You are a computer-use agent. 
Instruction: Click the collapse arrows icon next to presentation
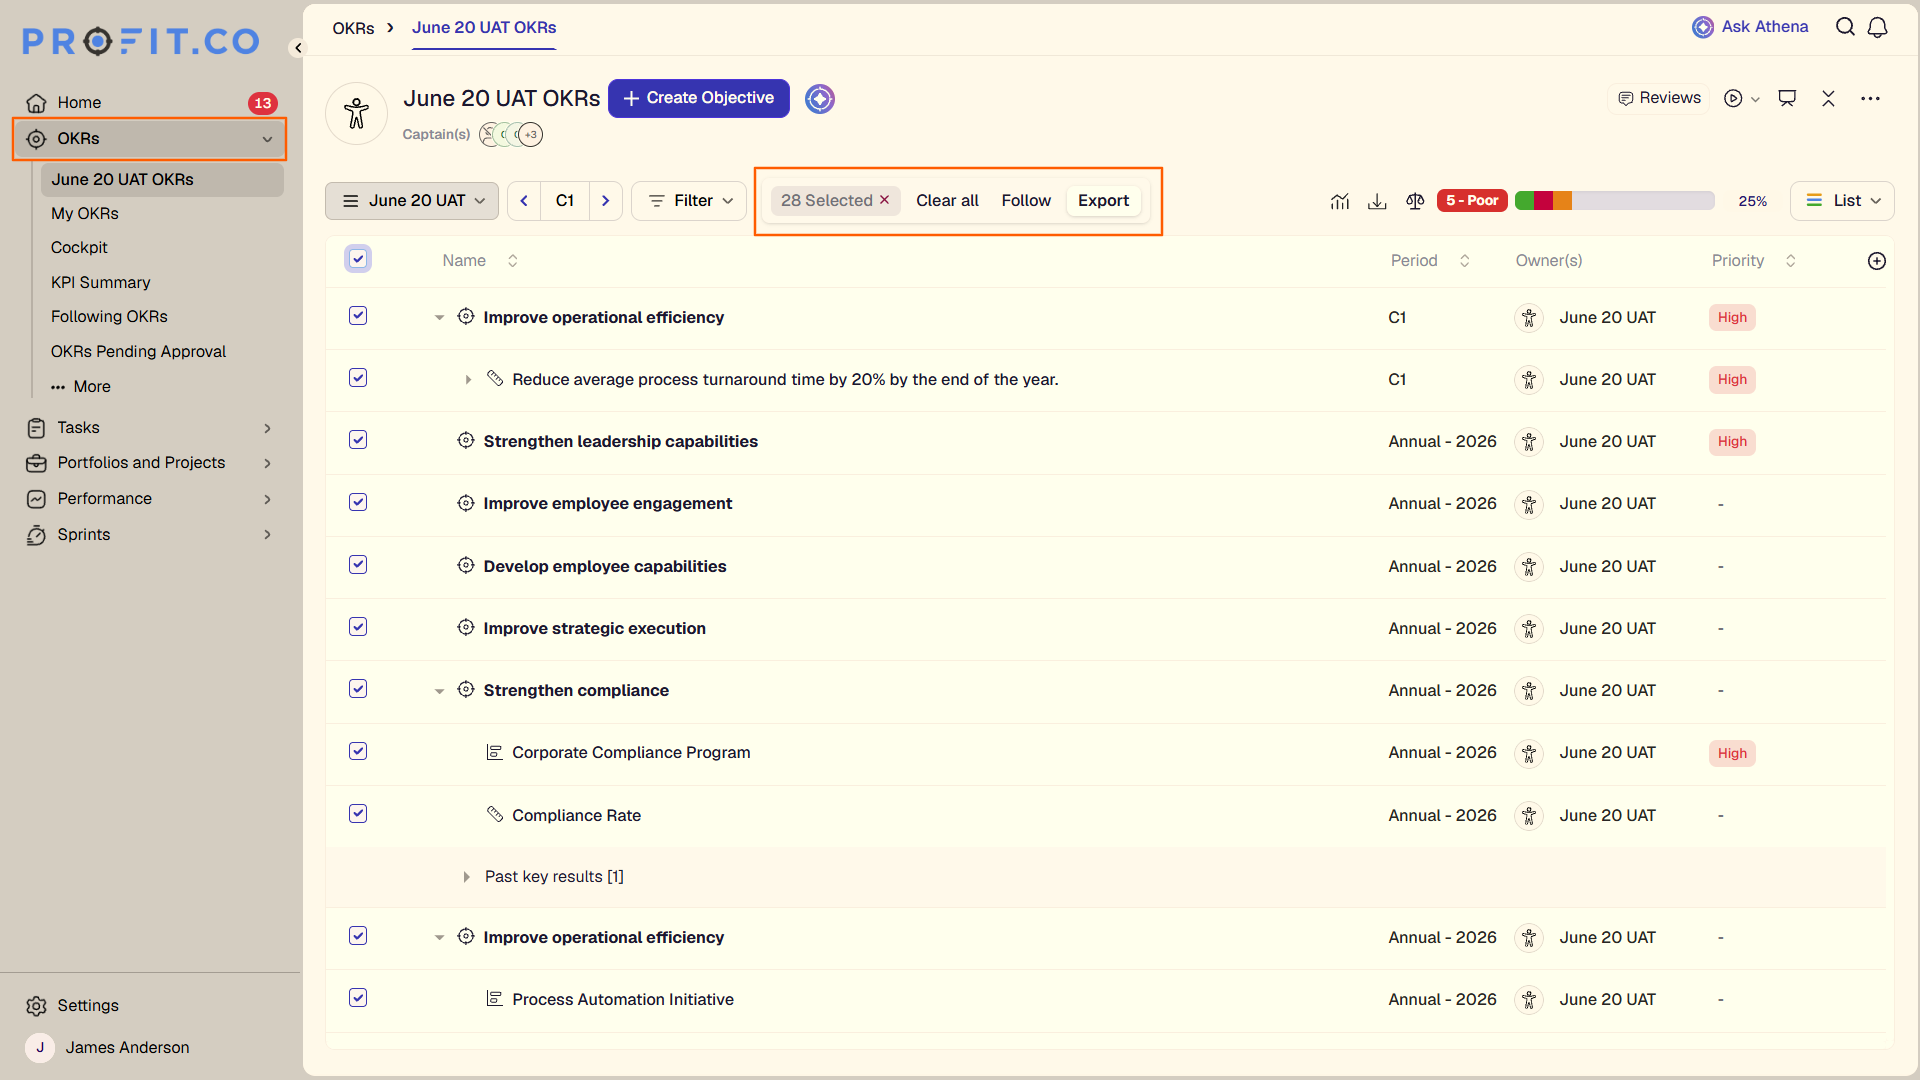1828,98
